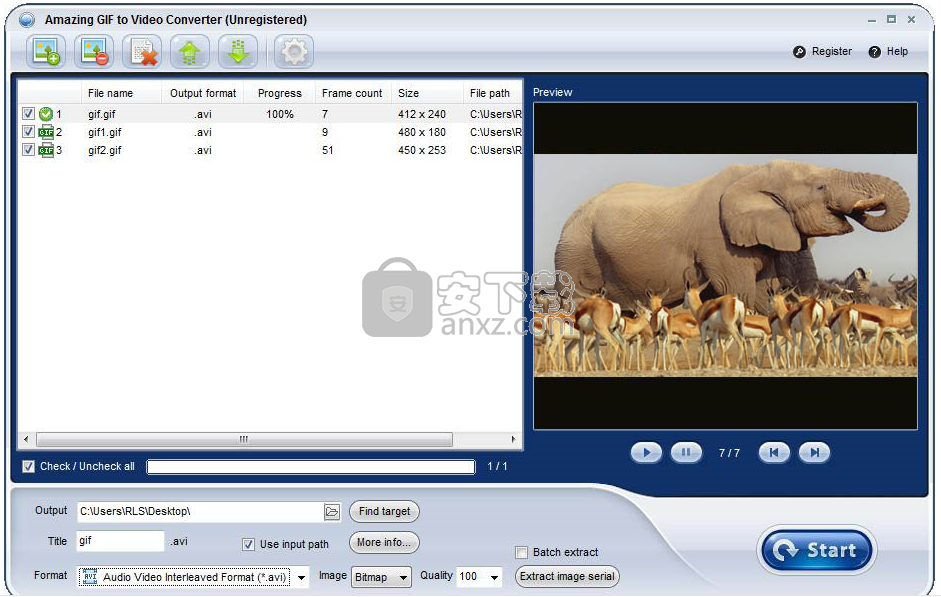This screenshot has height=597, width=941.
Task: Click the GIF icon for gif2.gif row
Action: click(46, 150)
